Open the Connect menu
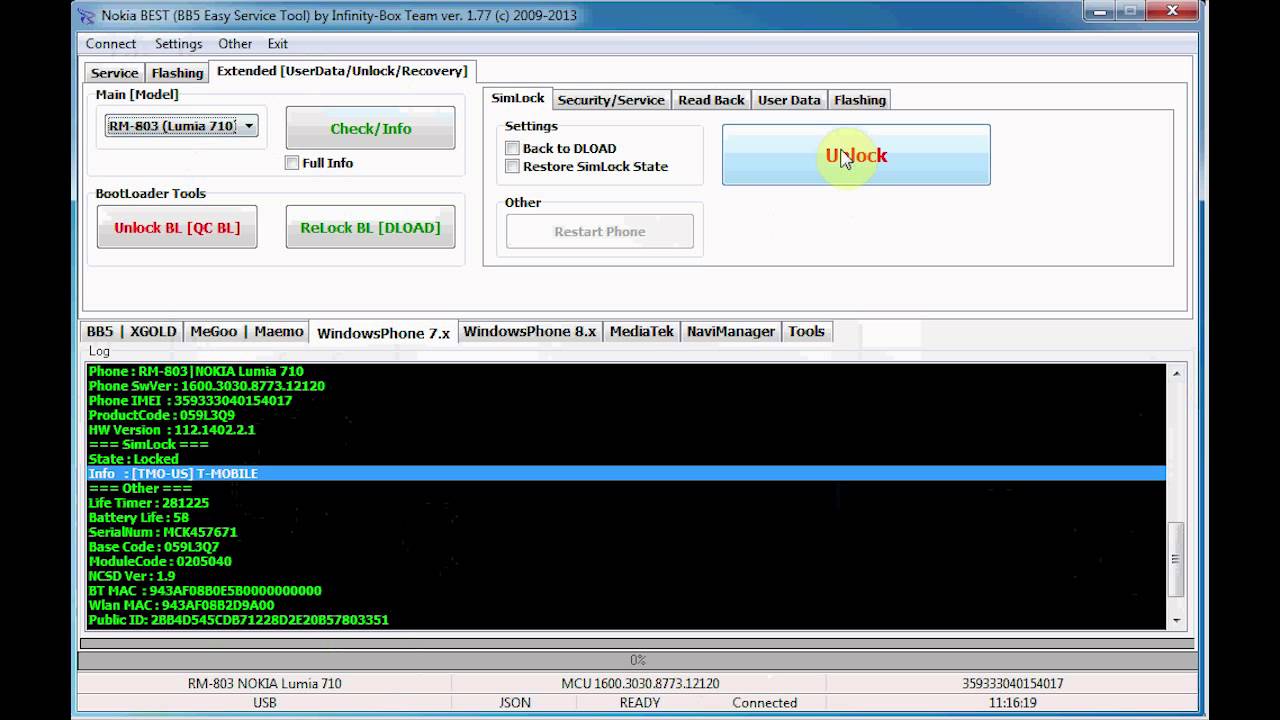1280x720 pixels. [111, 44]
